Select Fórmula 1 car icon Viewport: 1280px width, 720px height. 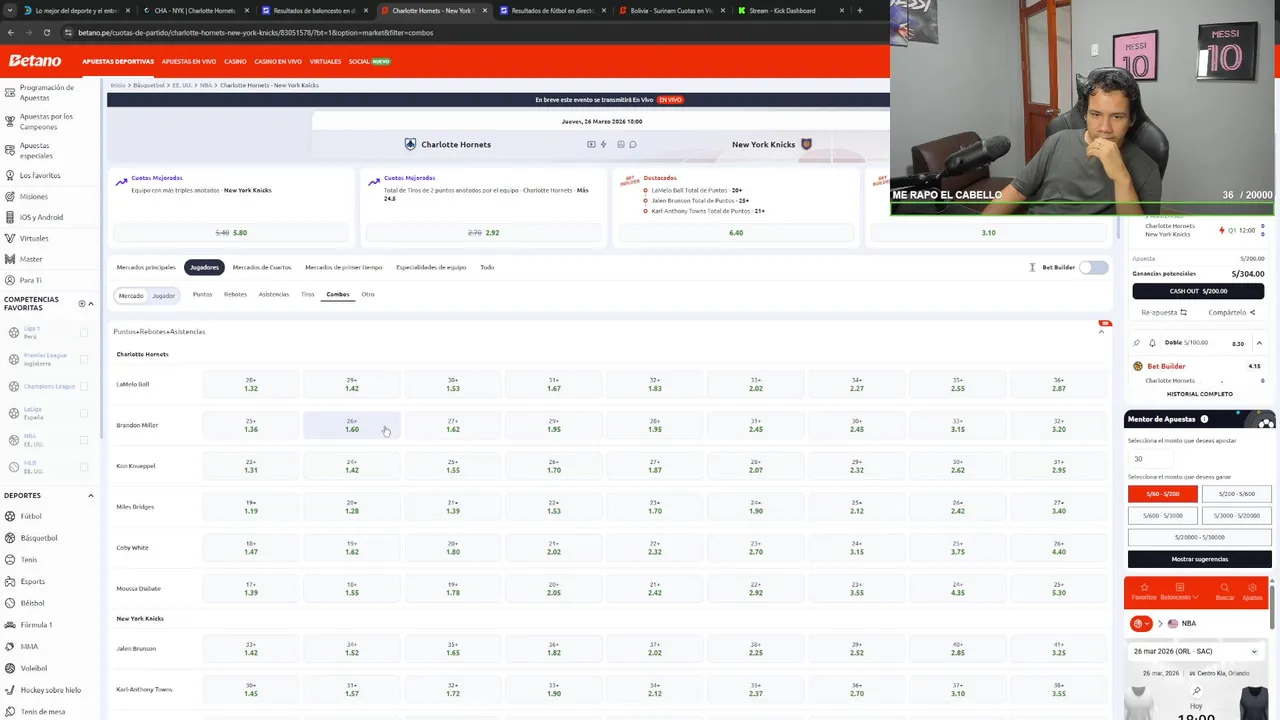pyautogui.click(x=10, y=624)
